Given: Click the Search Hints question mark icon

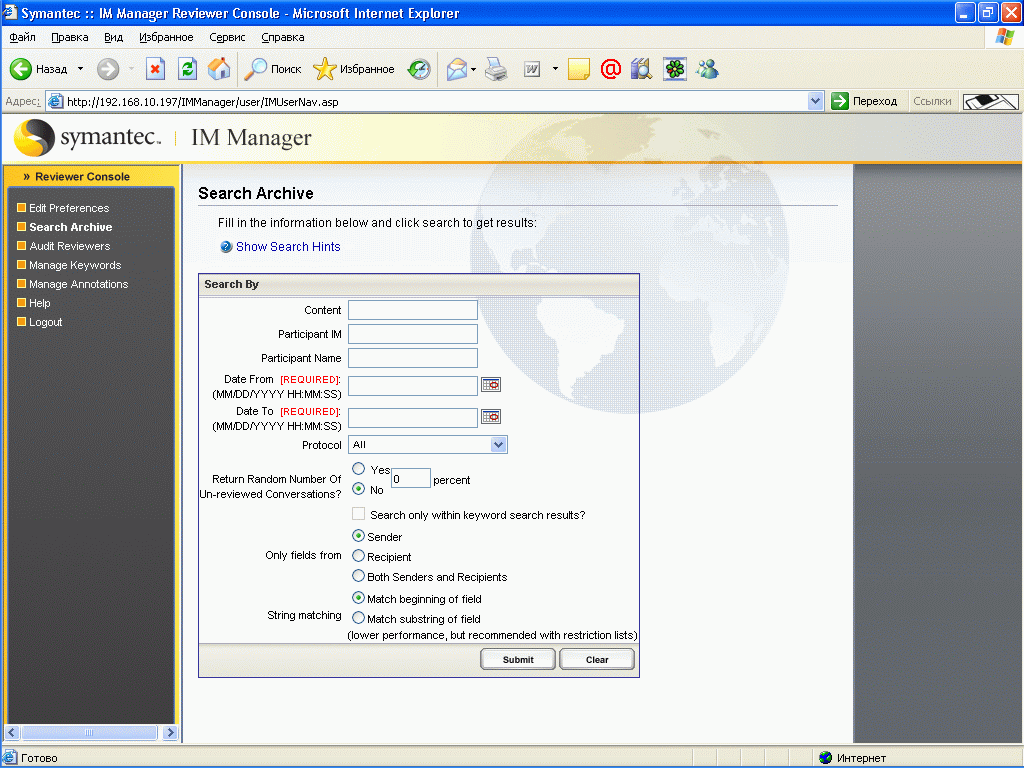Looking at the screenshot, I should pos(226,247).
